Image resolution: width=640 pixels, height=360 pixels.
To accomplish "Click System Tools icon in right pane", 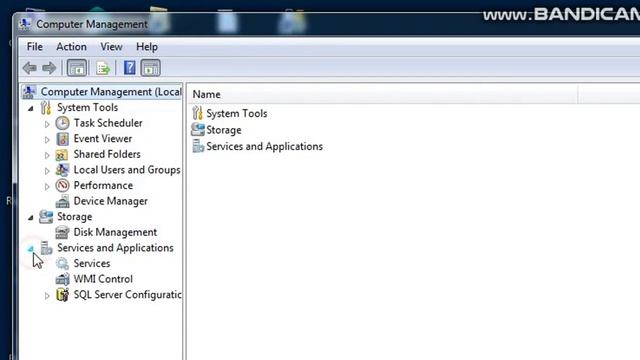I will click(198, 113).
